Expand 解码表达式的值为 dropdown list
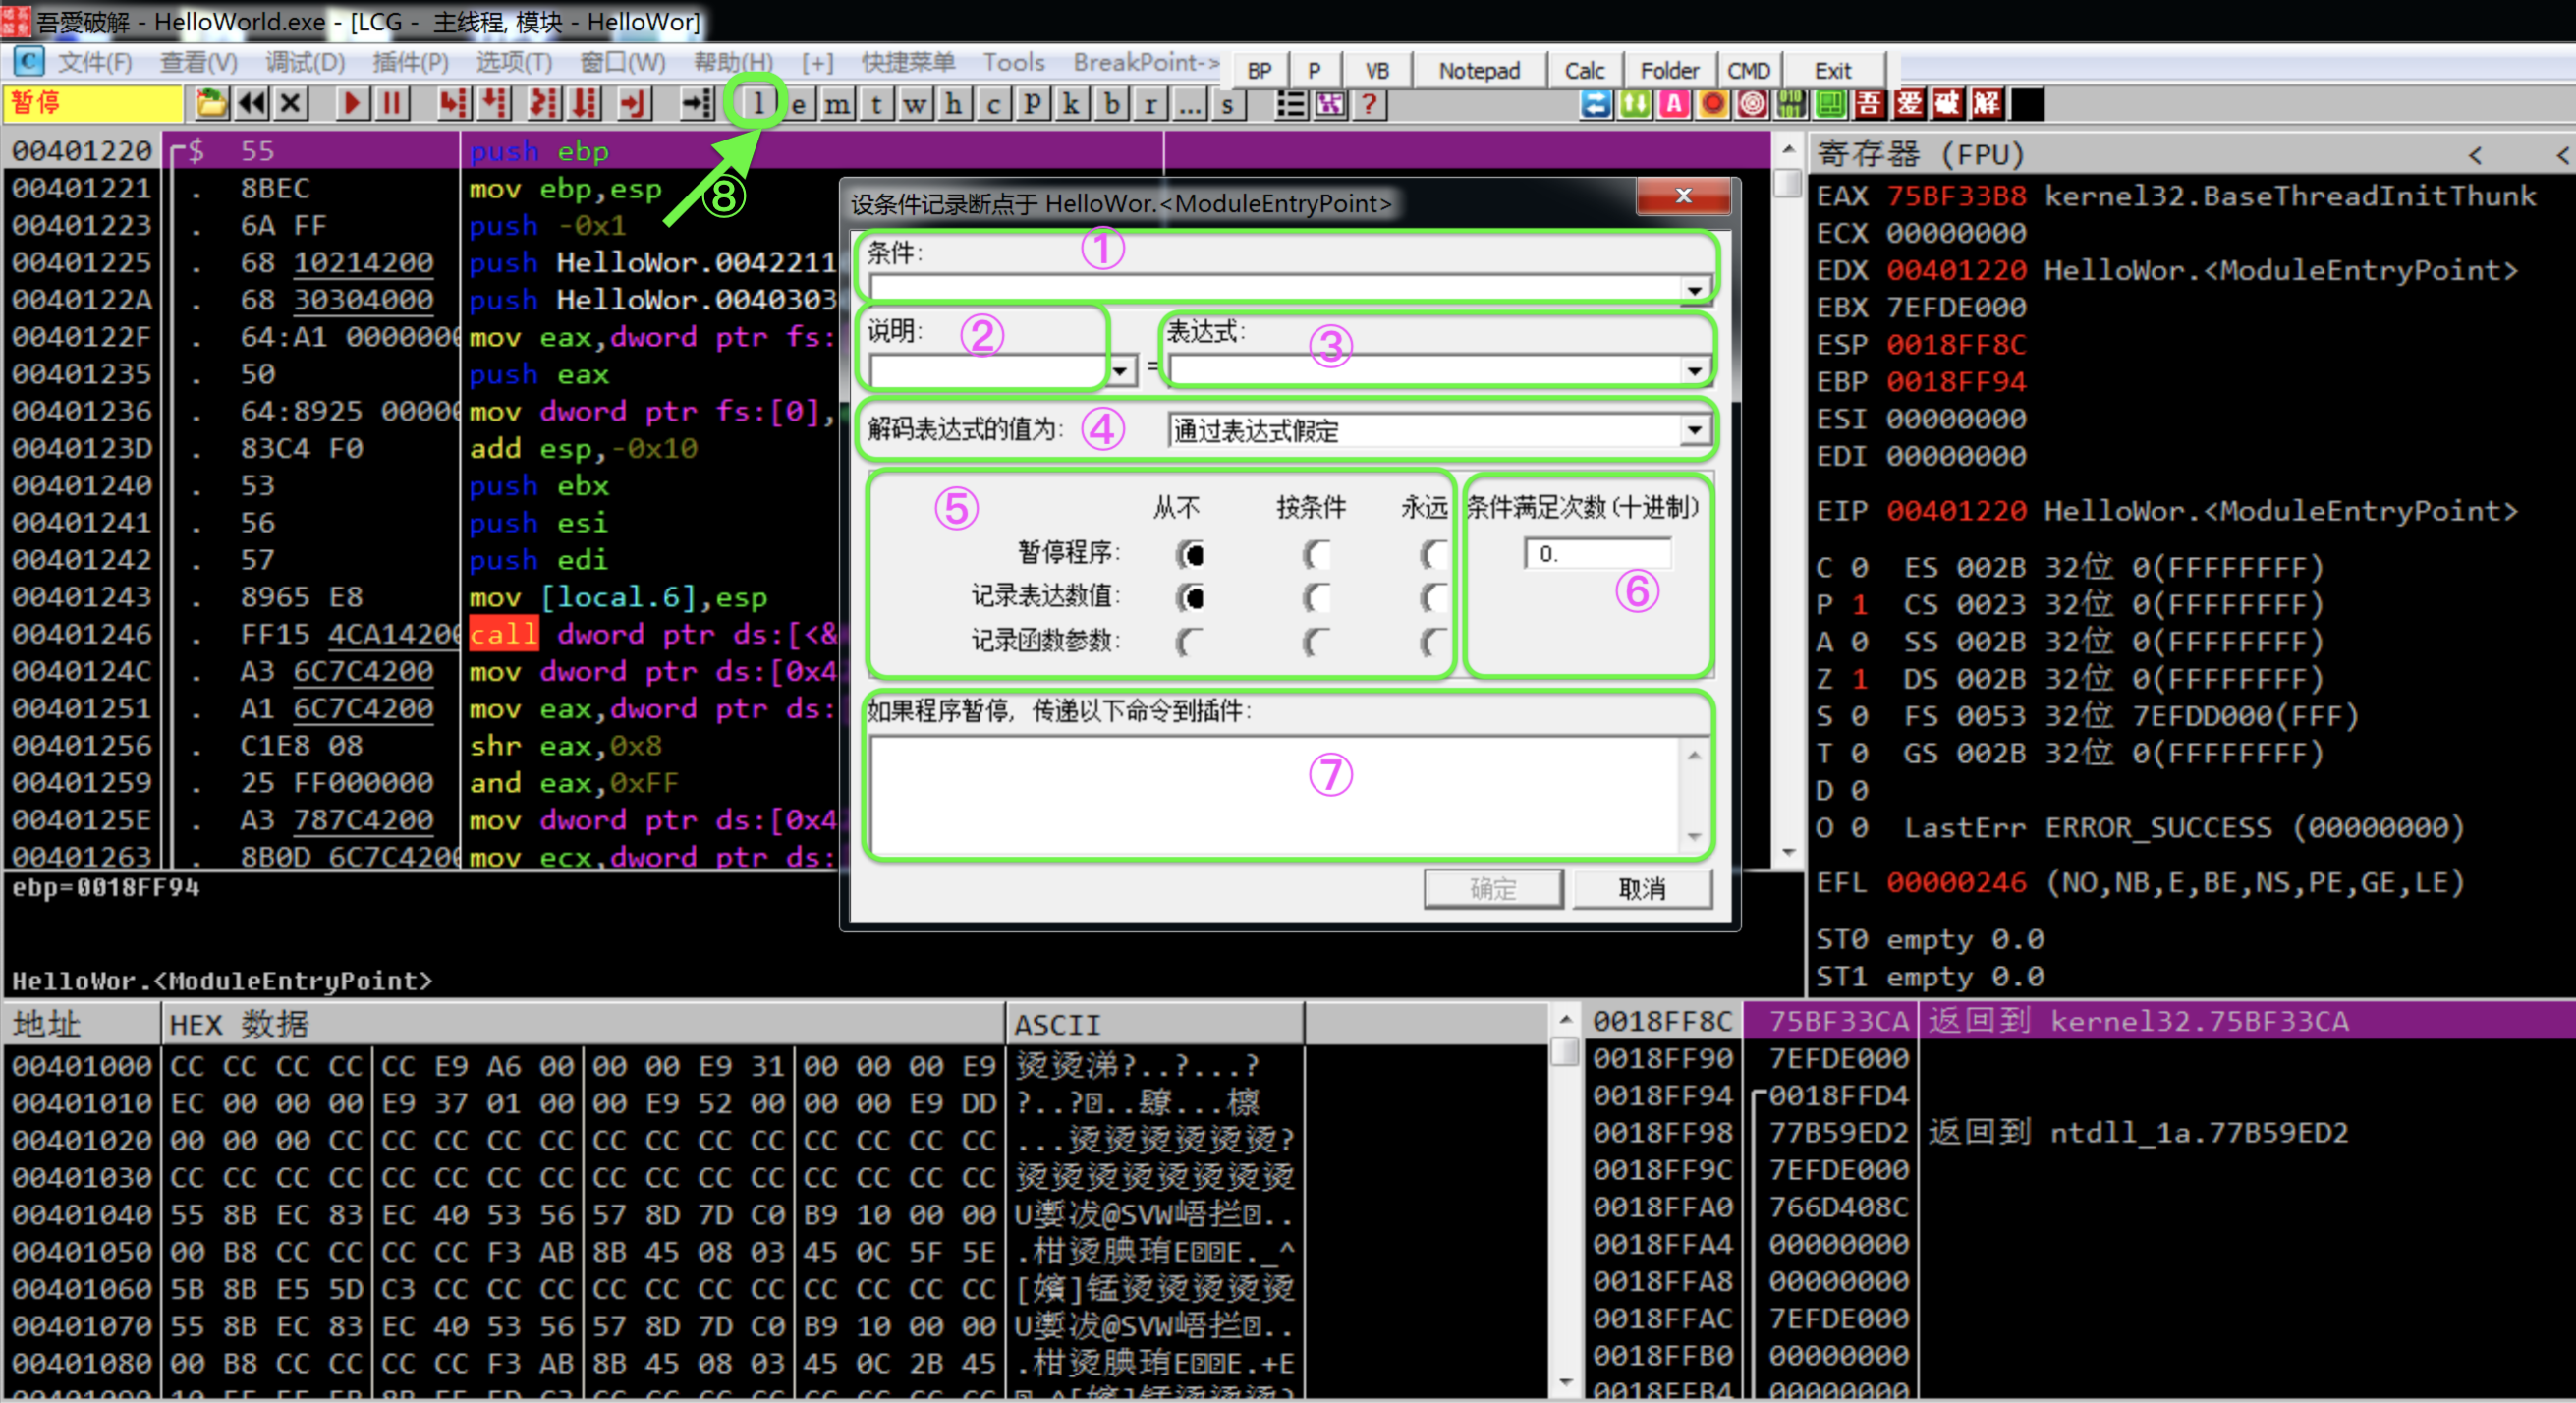This screenshot has width=2576, height=1403. pyautogui.click(x=1693, y=431)
